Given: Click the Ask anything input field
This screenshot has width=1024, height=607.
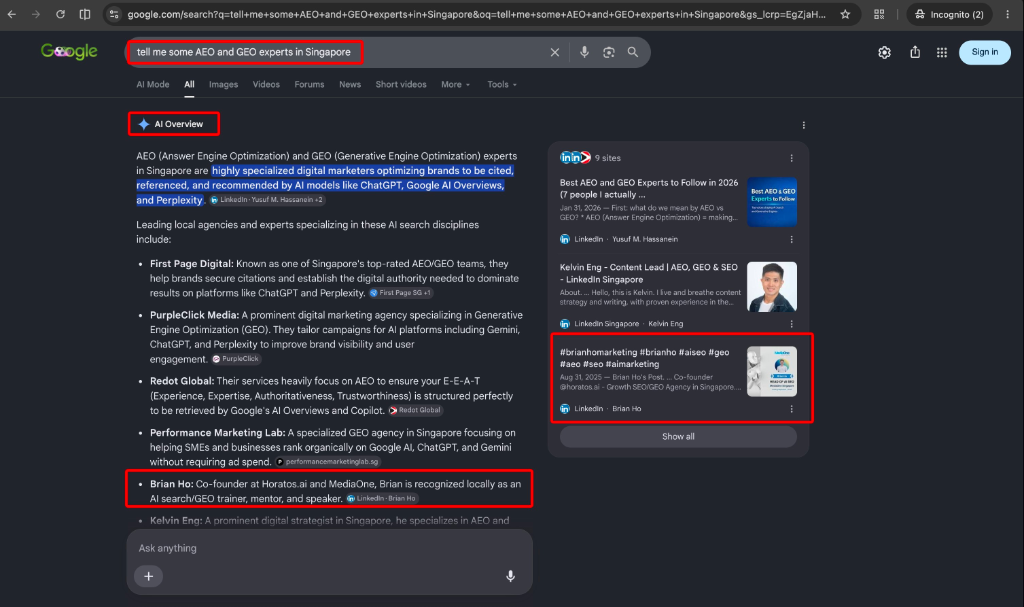Looking at the screenshot, I should [x=329, y=548].
